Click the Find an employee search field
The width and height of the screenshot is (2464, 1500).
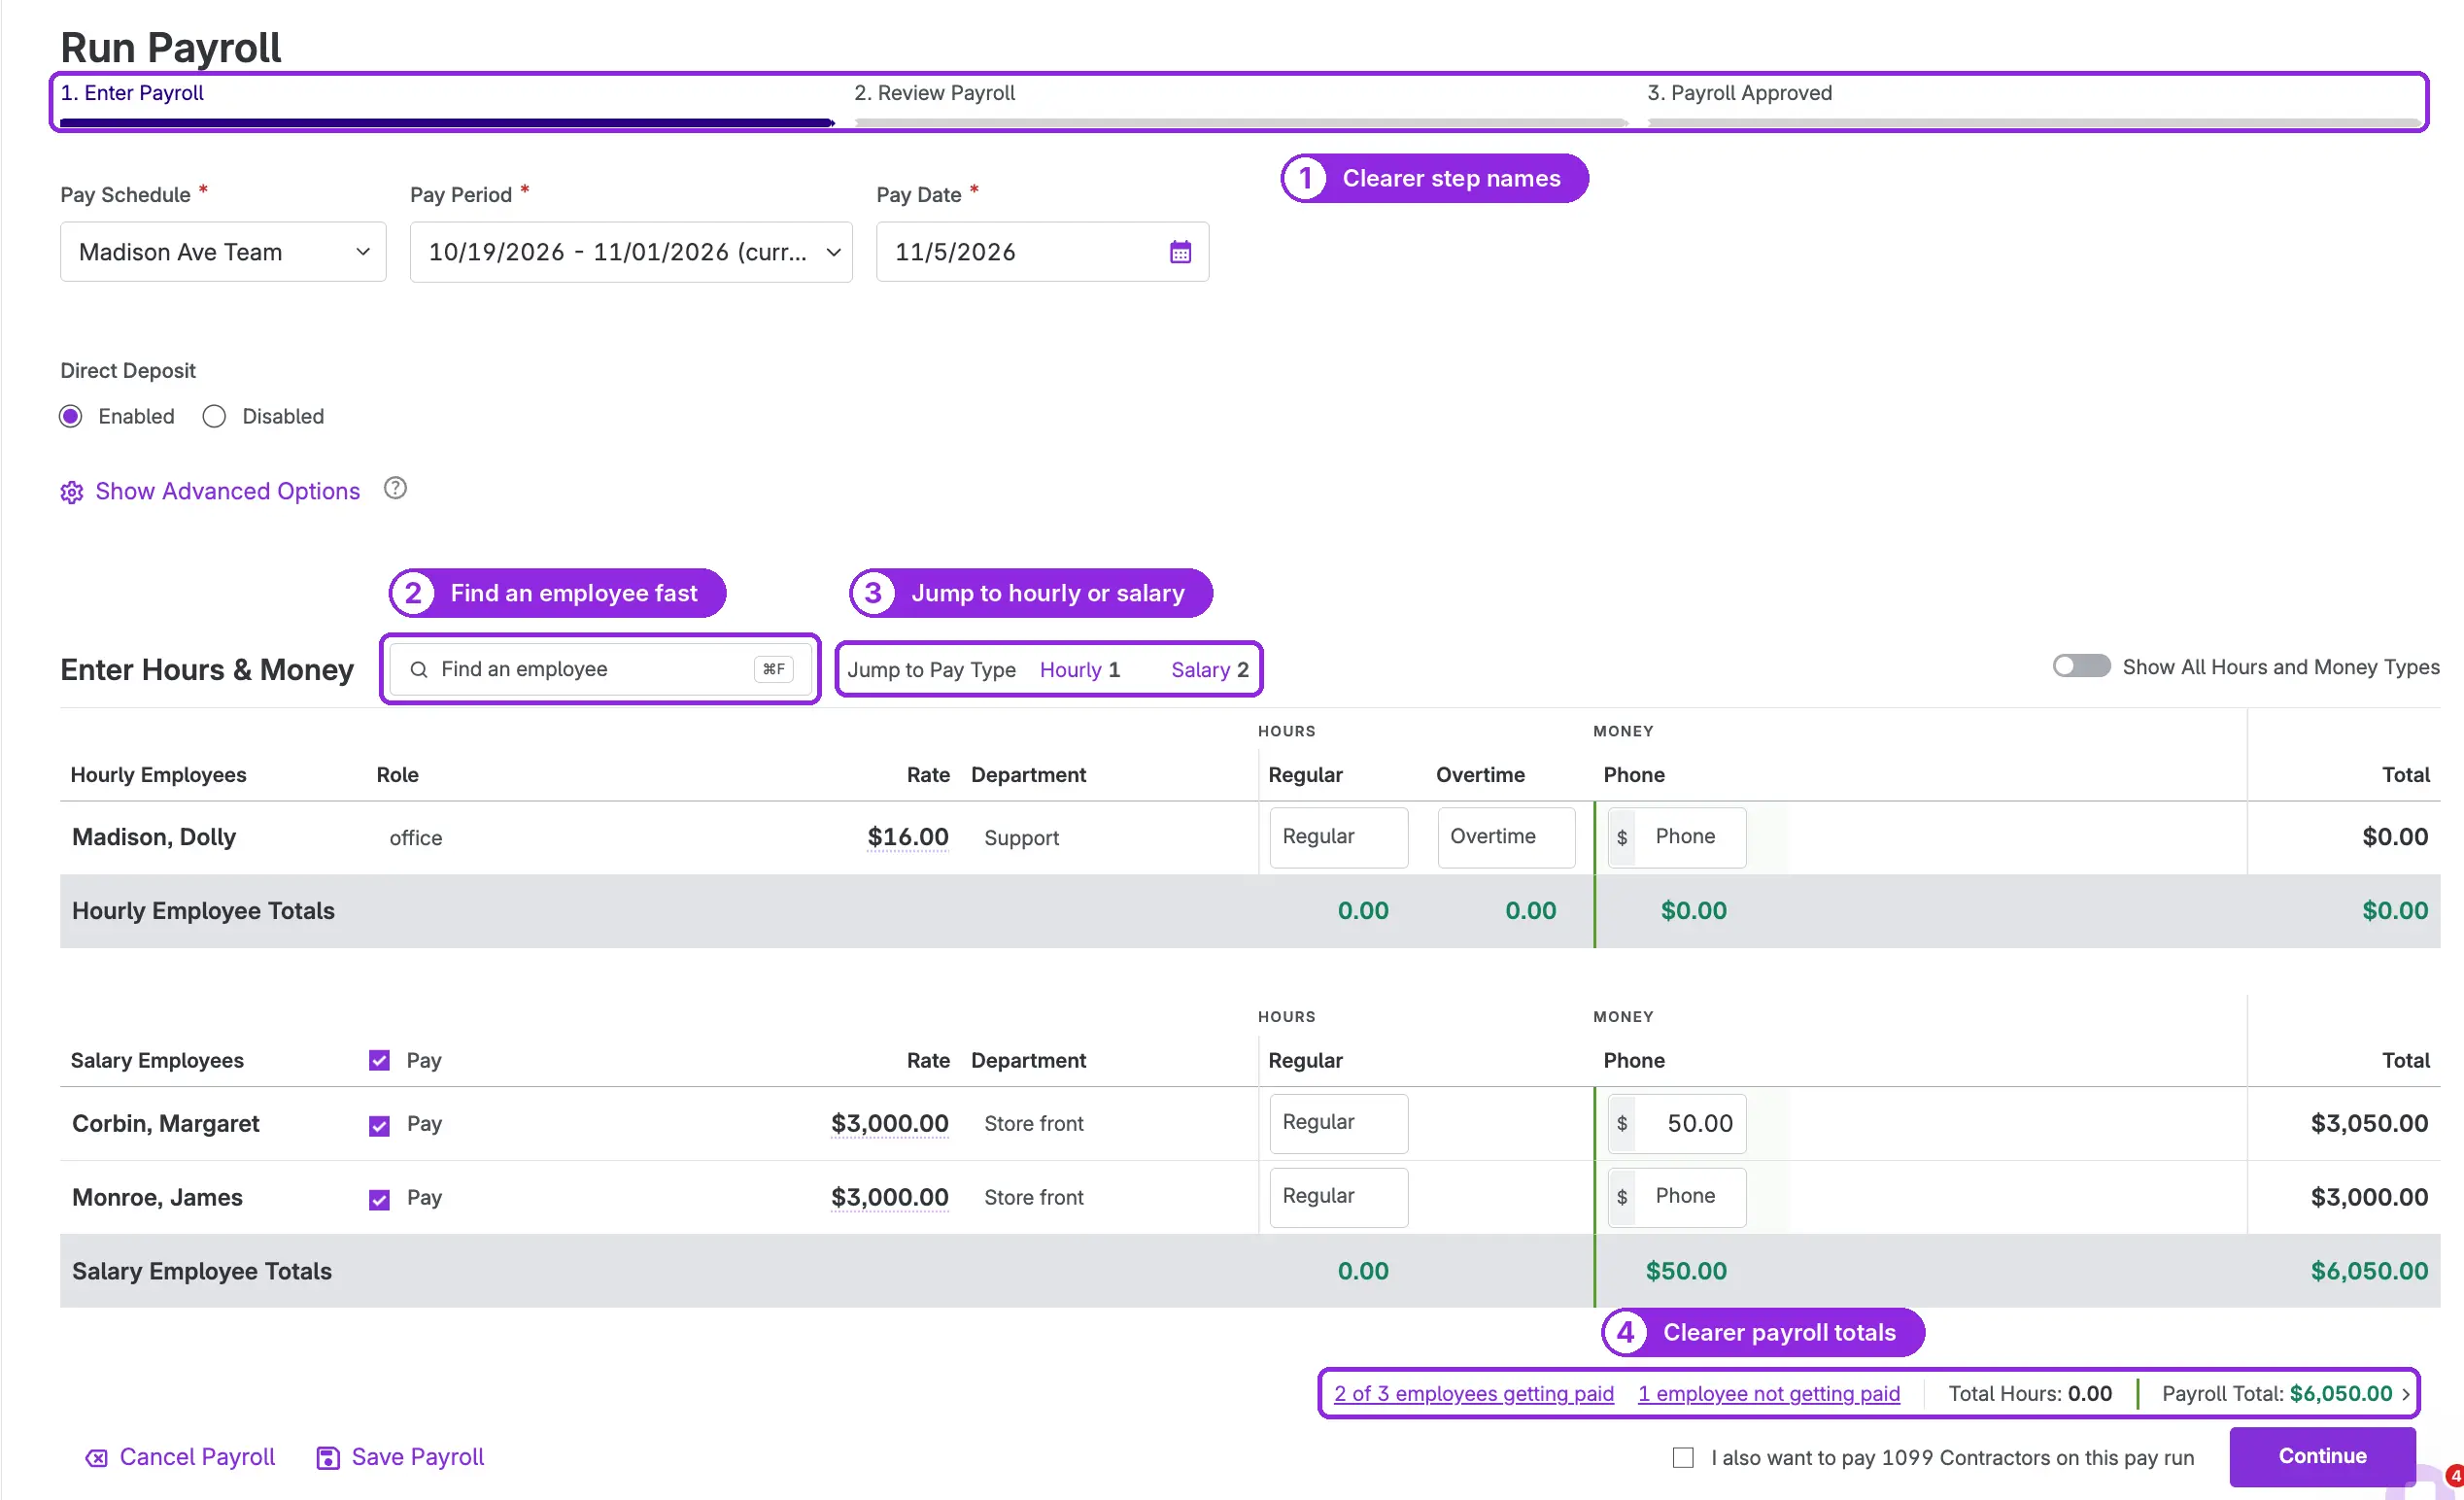coord(599,669)
